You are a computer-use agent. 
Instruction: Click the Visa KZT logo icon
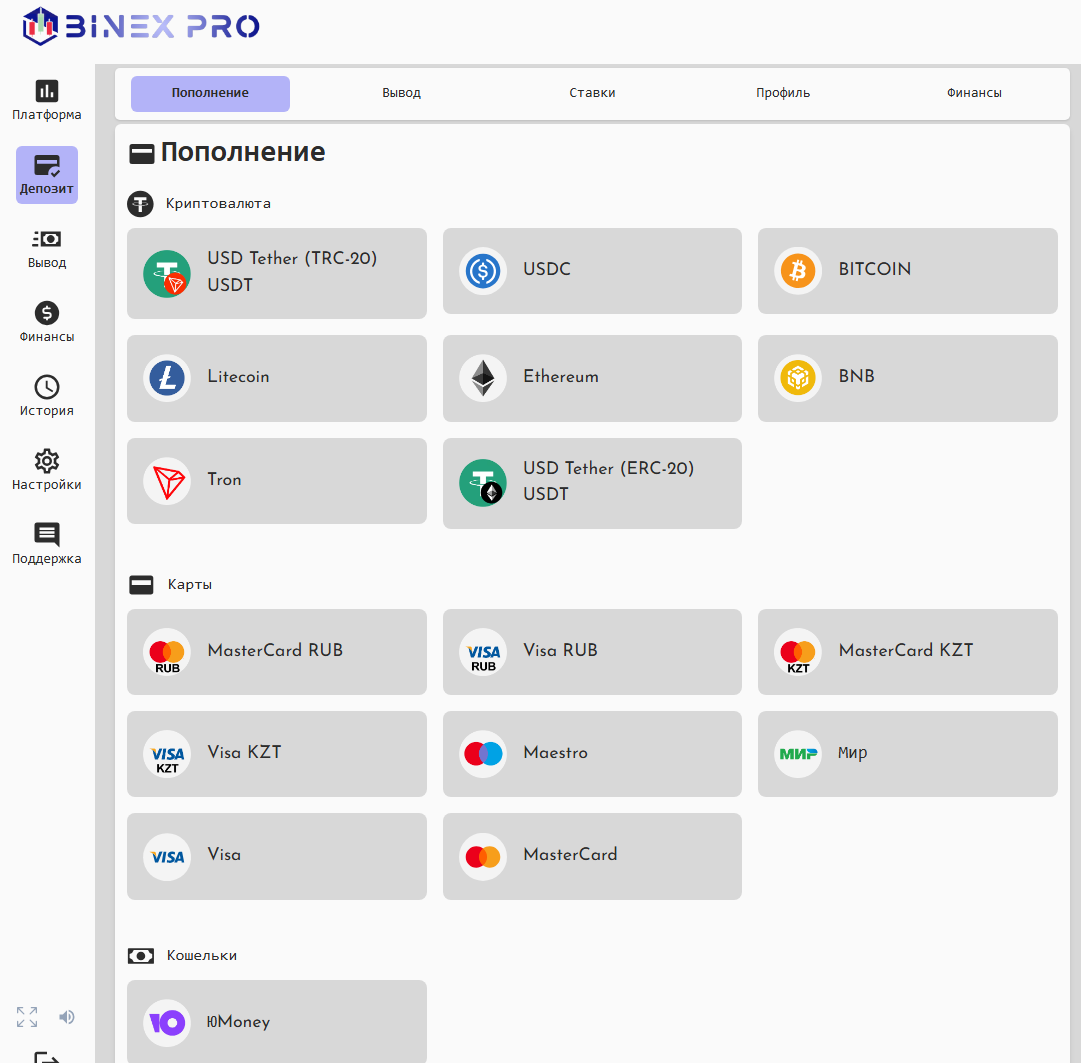pyautogui.click(x=167, y=754)
